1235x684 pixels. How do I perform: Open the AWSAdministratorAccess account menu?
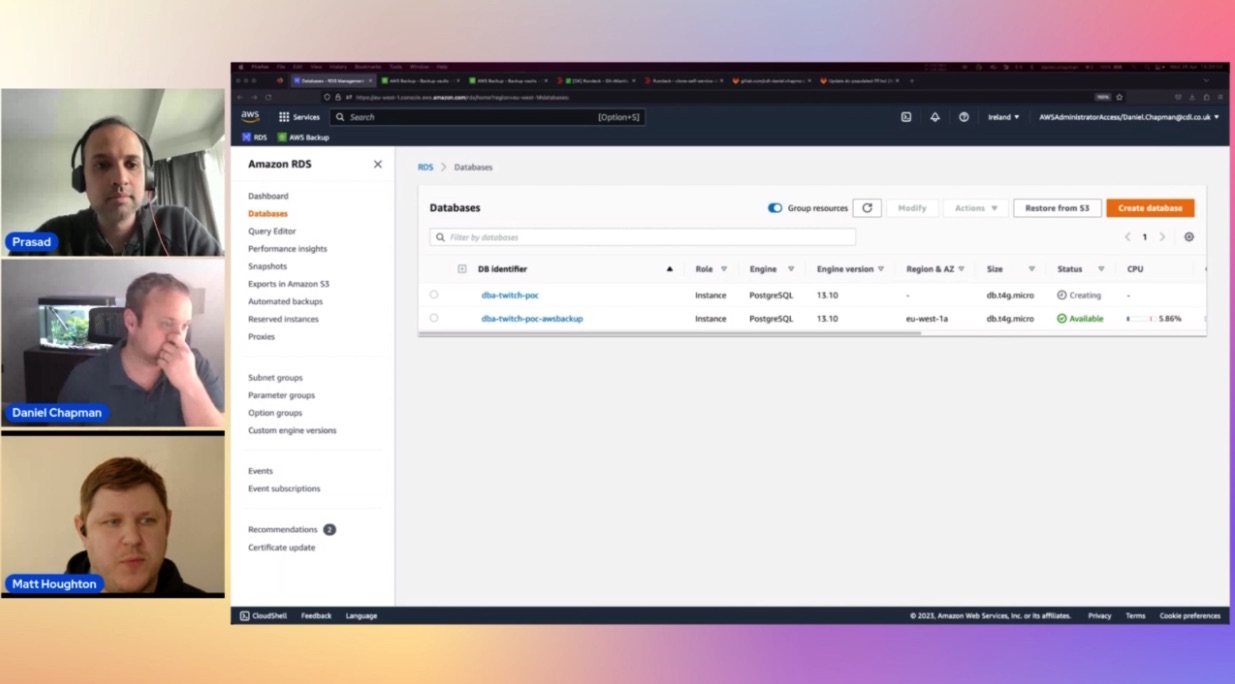[x=1129, y=117]
